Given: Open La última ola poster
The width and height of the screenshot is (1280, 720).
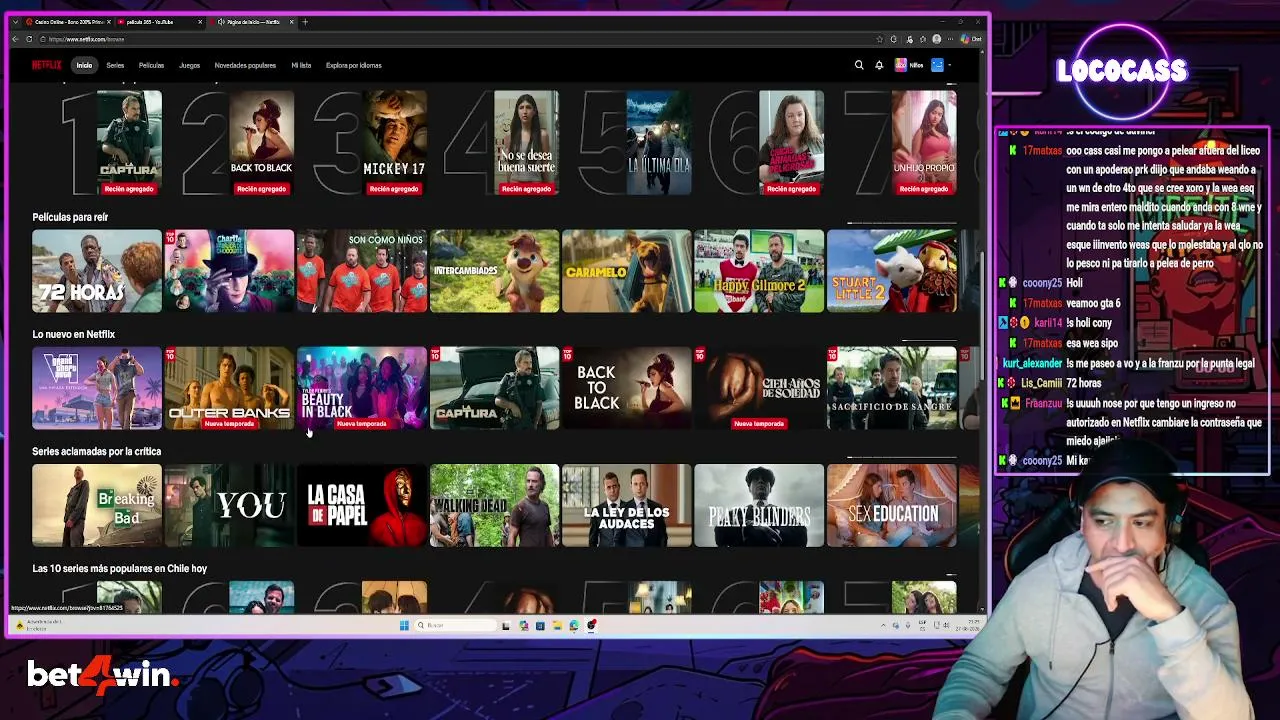Looking at the screenshot, I should [658, 143].
